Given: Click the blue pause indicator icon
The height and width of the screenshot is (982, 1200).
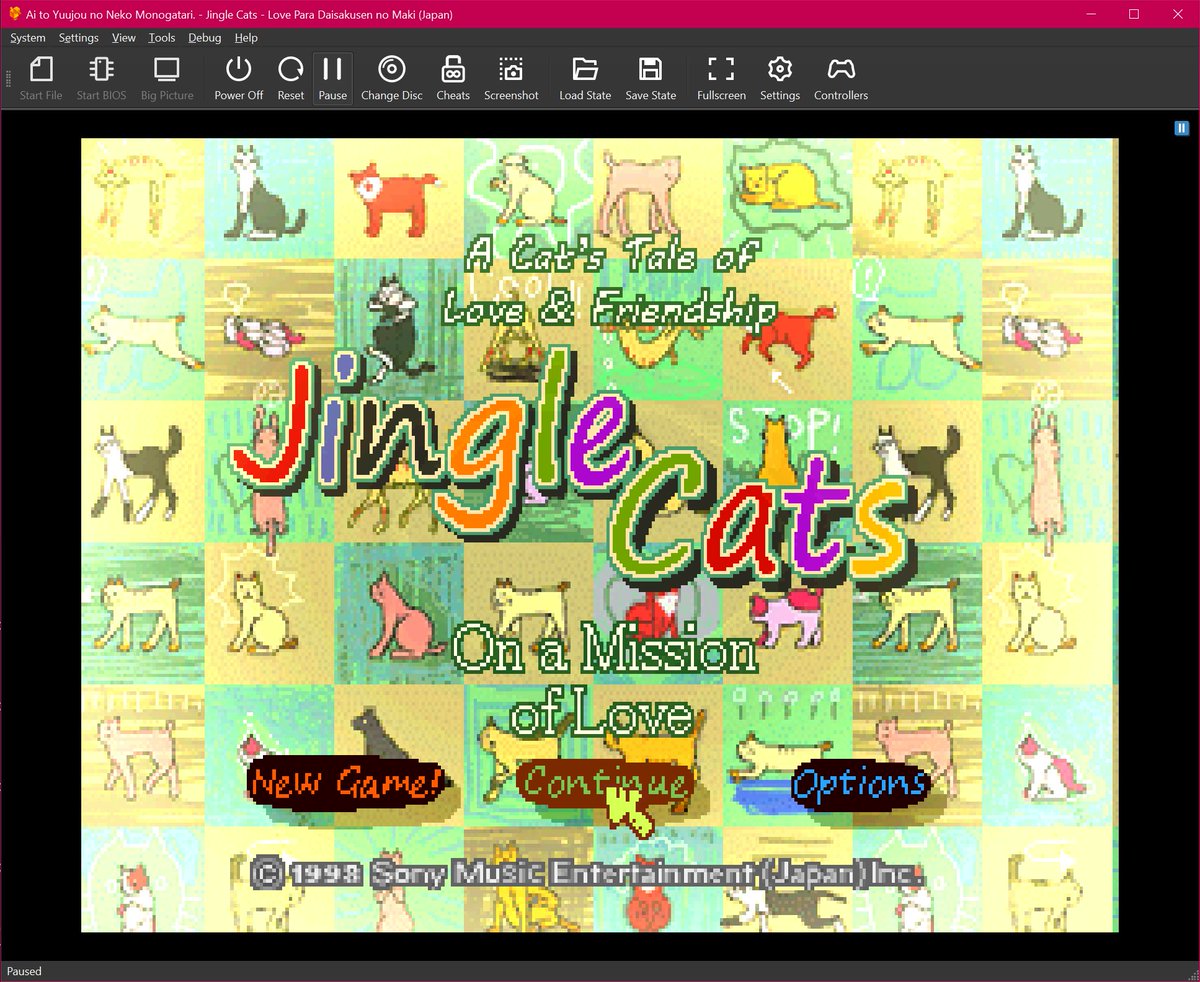Looking at the screenshot, I should click(x=1181, y=128).
